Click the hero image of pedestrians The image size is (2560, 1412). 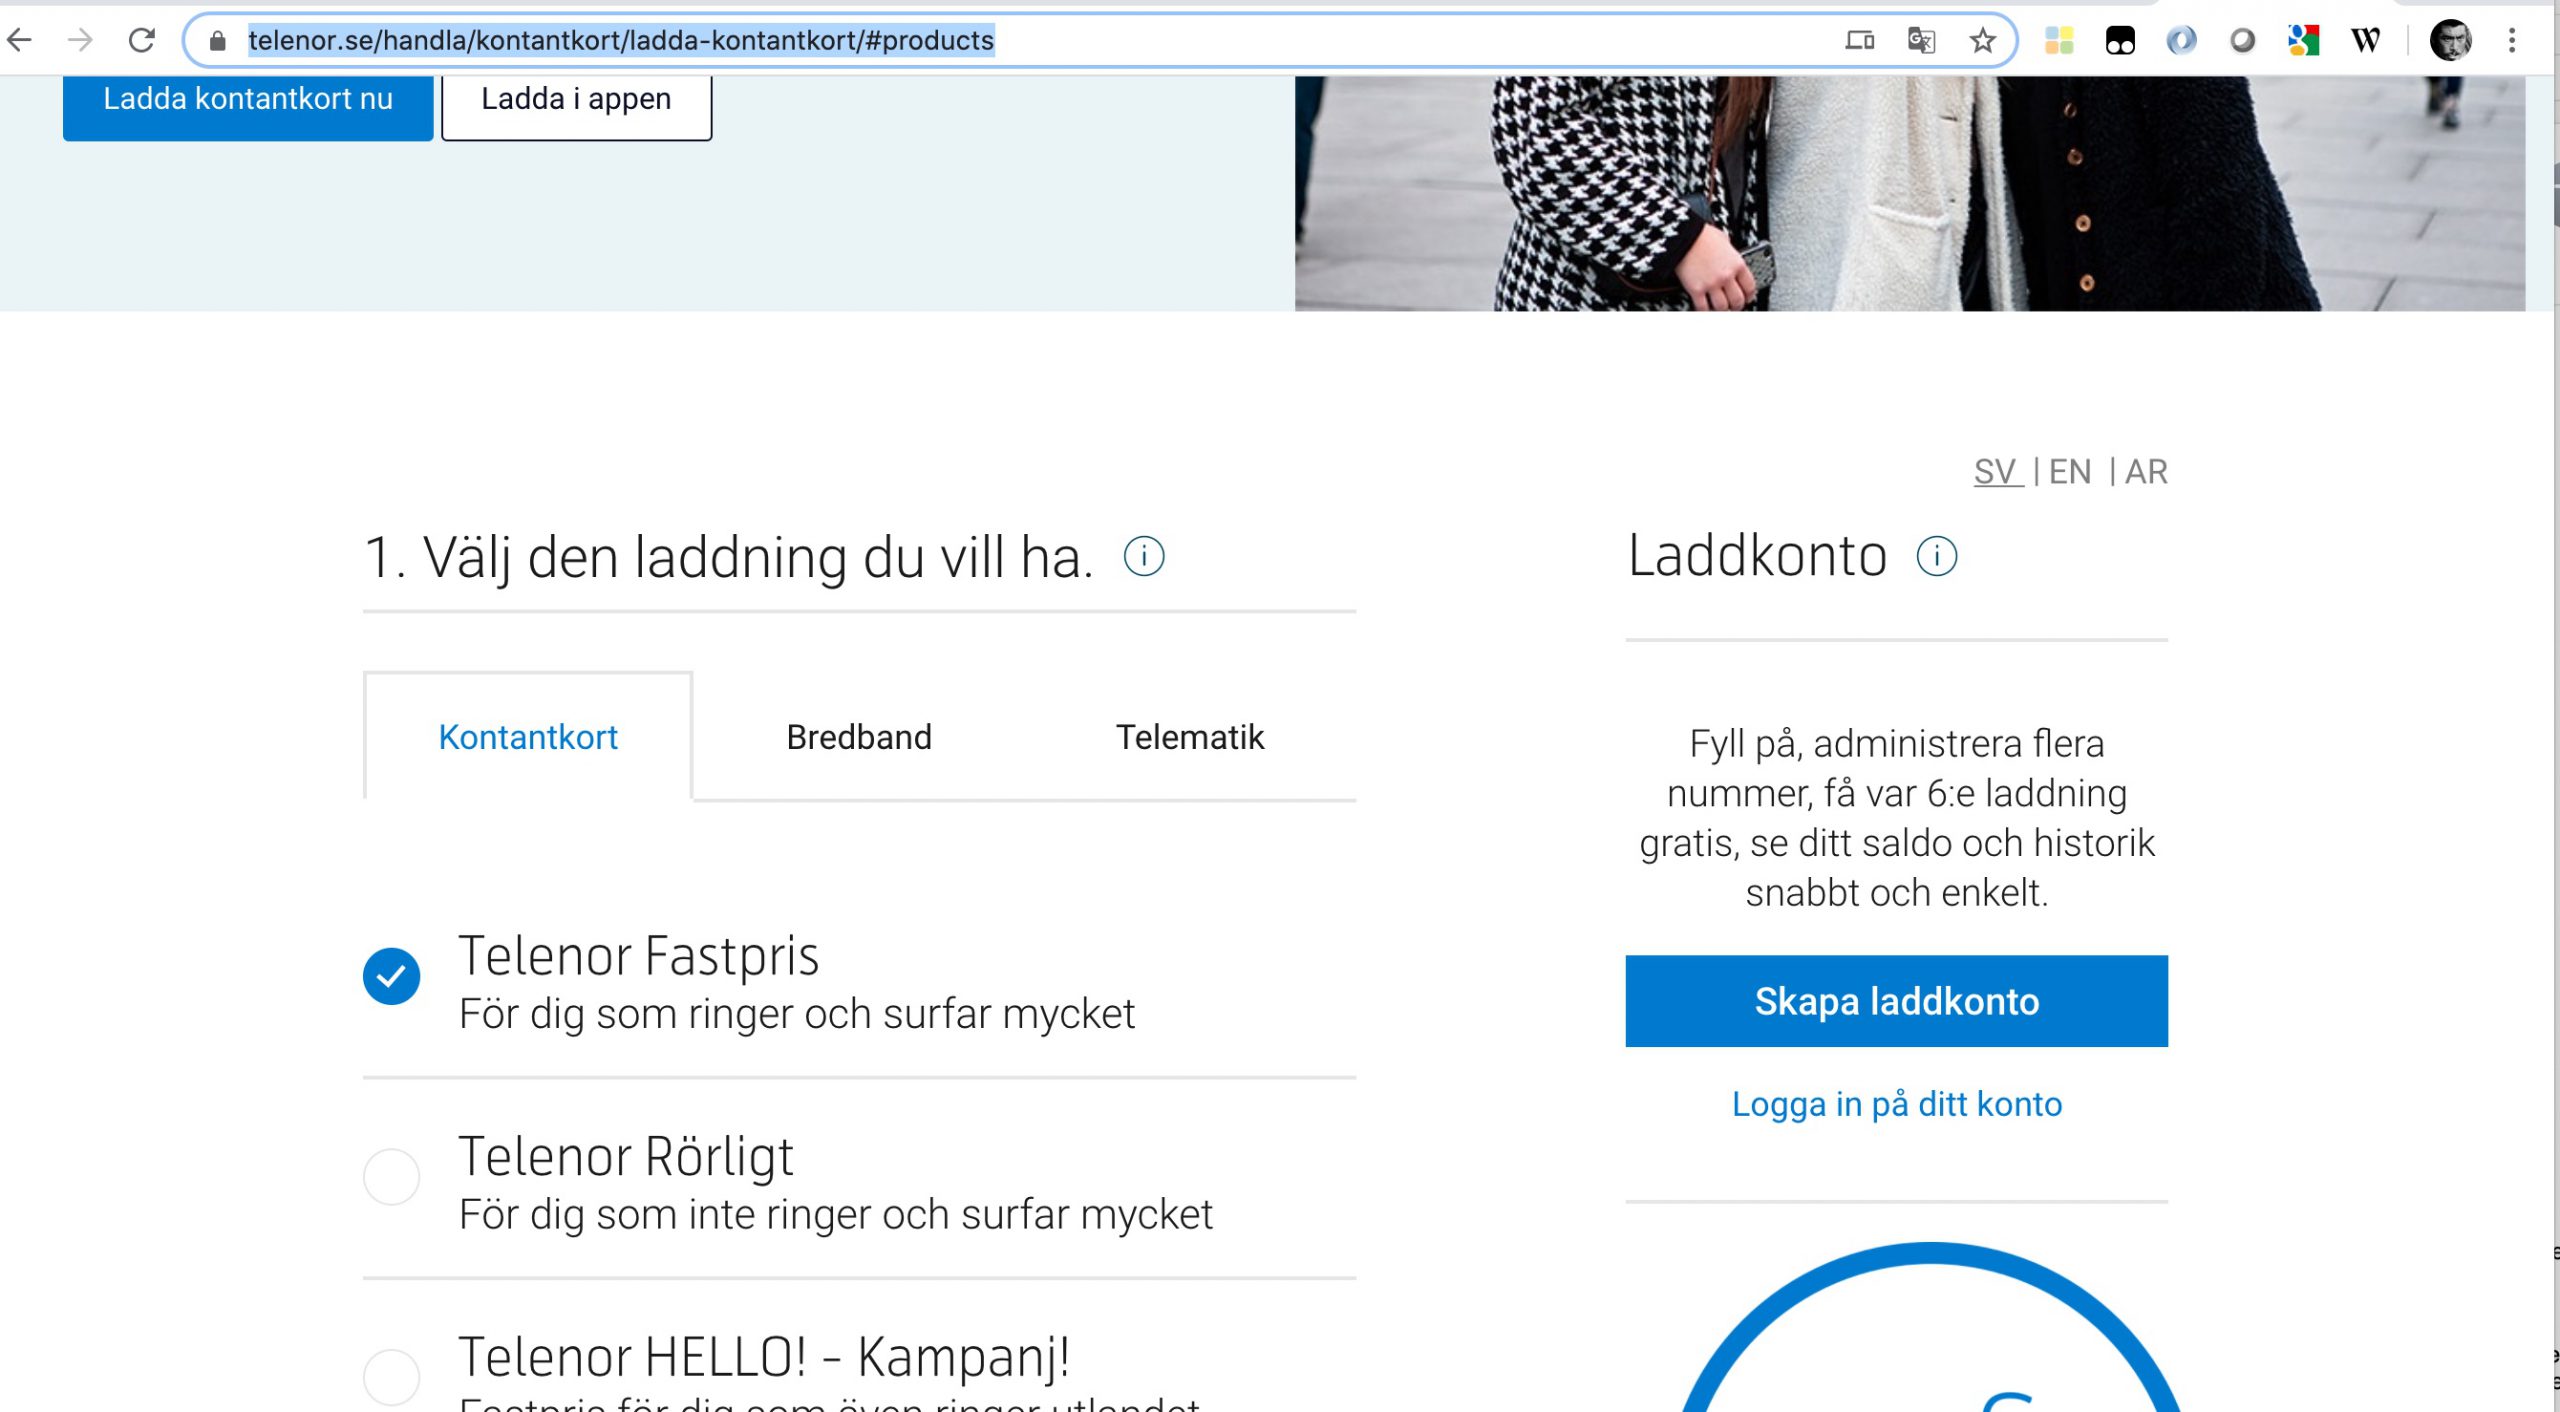click(1910, 193)
